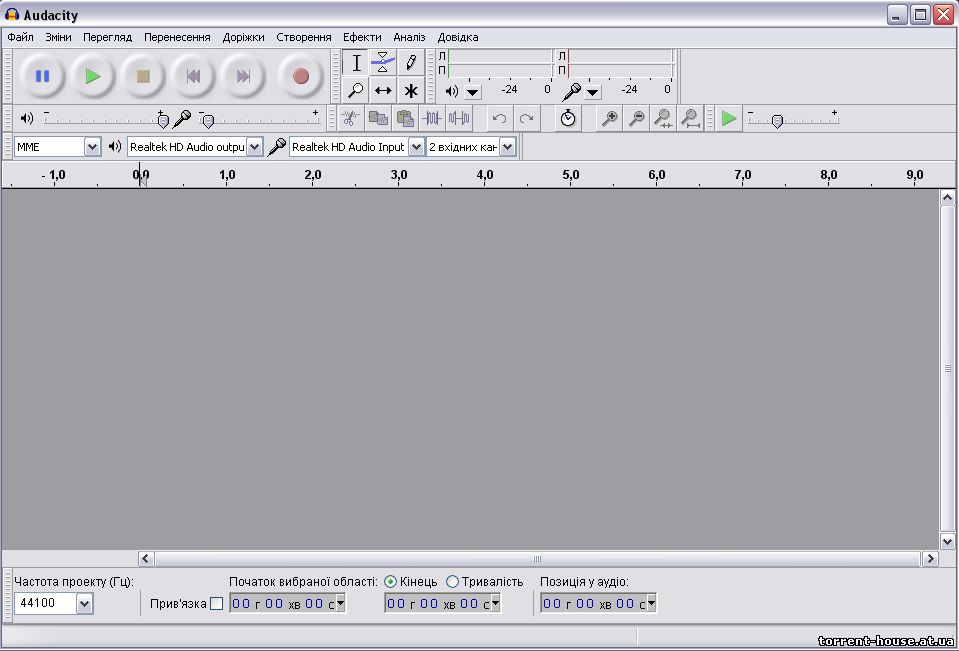The height and width of the screenshot is (651, 959).
Task: Select the Кінець radio button
Action: pyautogui.click(x=391, y=581)
